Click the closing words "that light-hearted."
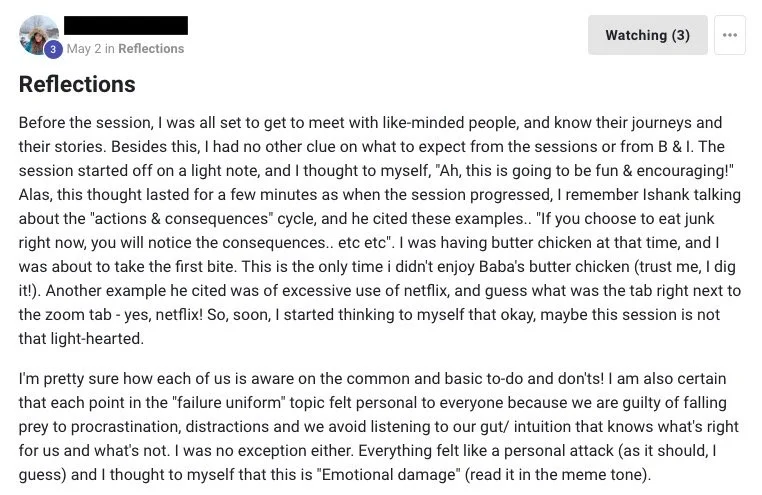Screen dimensions: 762x495 click(81, 339)
